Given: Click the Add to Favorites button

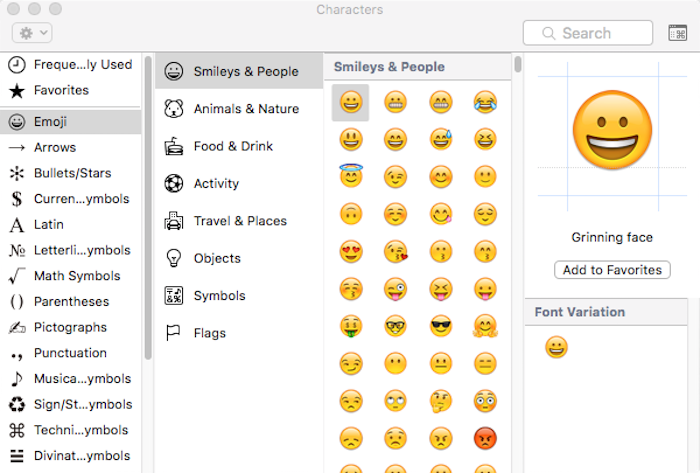Looking at the screenshot, I should pos(612,270).
